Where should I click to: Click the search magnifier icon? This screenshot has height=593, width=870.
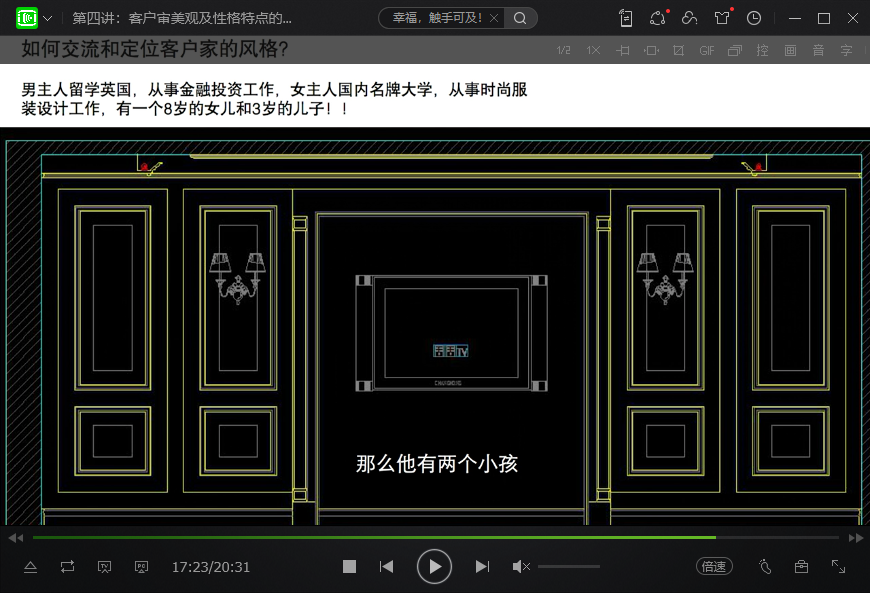coord(520,18)
